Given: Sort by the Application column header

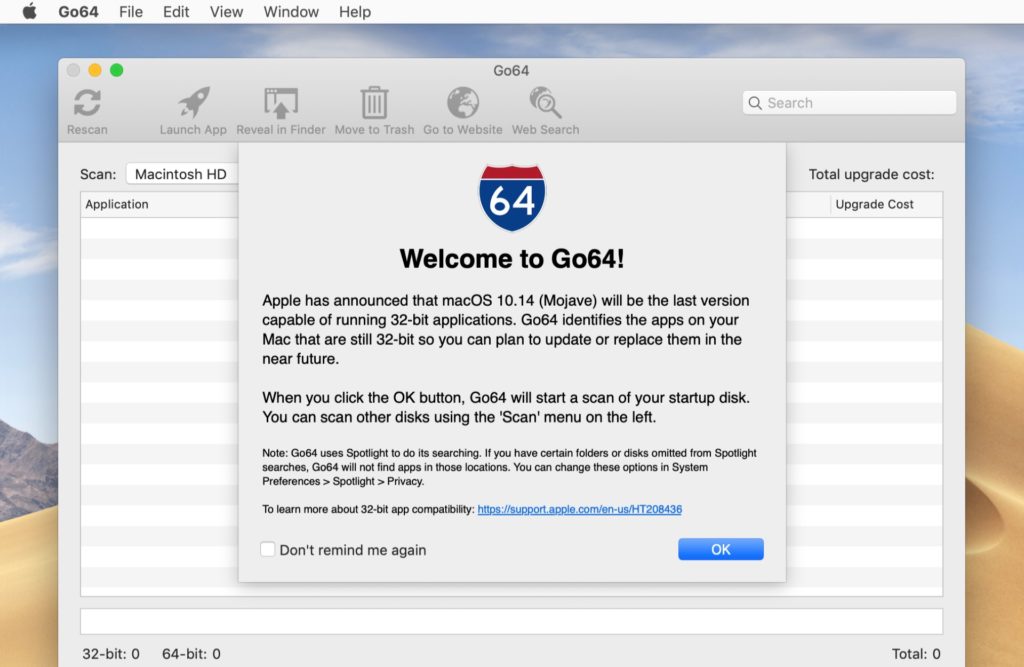Looking at the screenshot, I should [x=117, y=204].
